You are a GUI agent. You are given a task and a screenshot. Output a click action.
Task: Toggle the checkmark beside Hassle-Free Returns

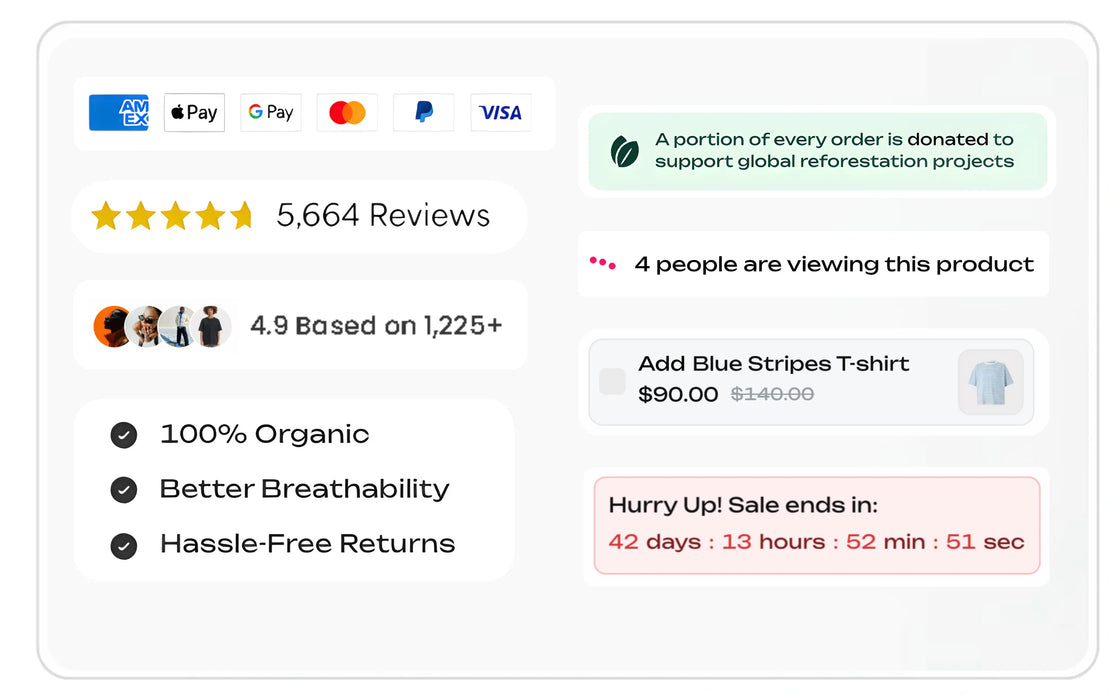[123, 546]
